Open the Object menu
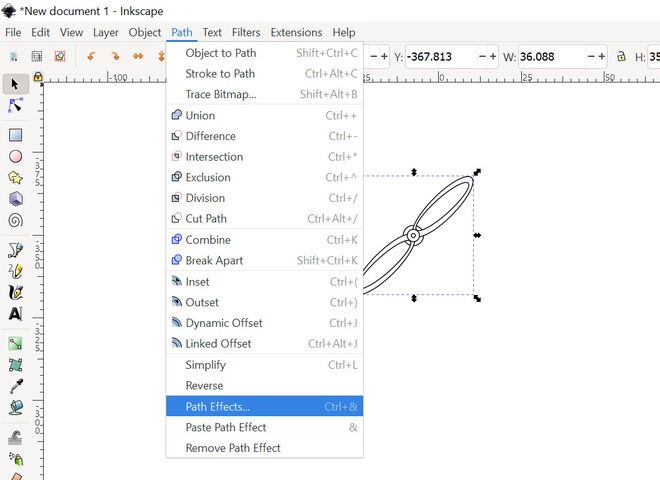 click(x=145, y=32)
